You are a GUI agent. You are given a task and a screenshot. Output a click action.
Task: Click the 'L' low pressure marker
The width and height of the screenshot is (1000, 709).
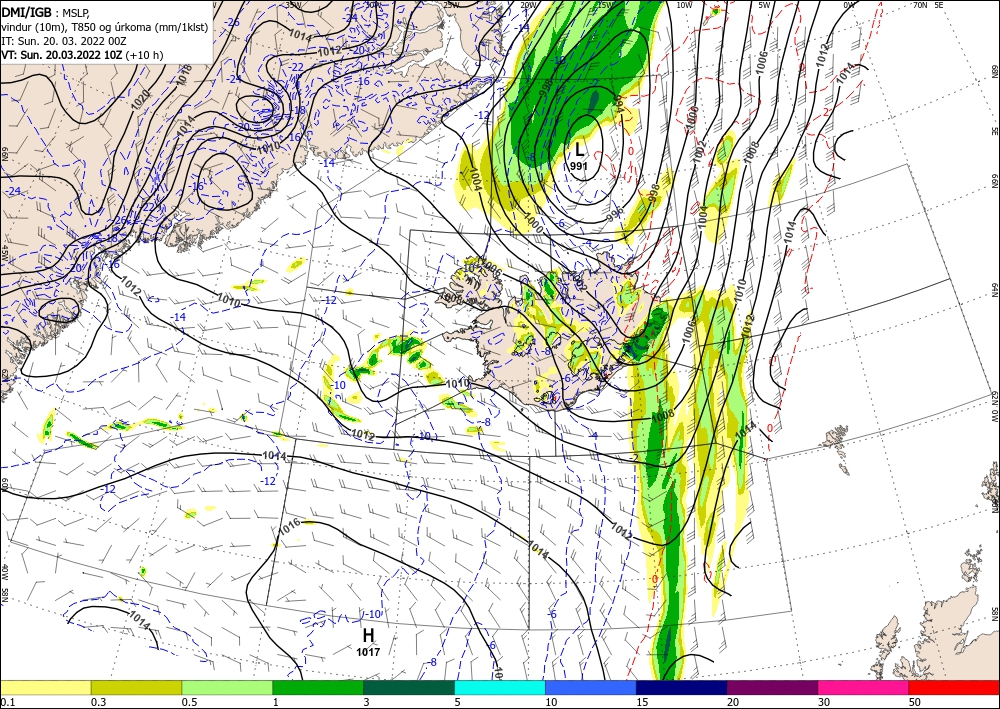(579, 150)
